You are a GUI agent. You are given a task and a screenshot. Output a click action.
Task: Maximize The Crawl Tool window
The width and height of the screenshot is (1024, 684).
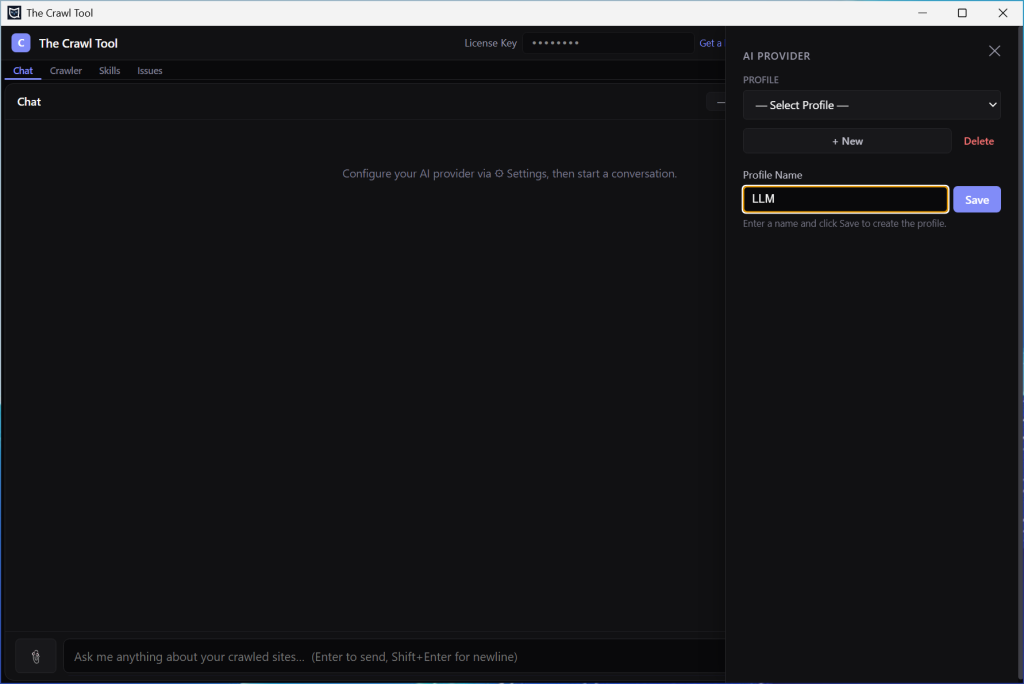tap(962, 13)
